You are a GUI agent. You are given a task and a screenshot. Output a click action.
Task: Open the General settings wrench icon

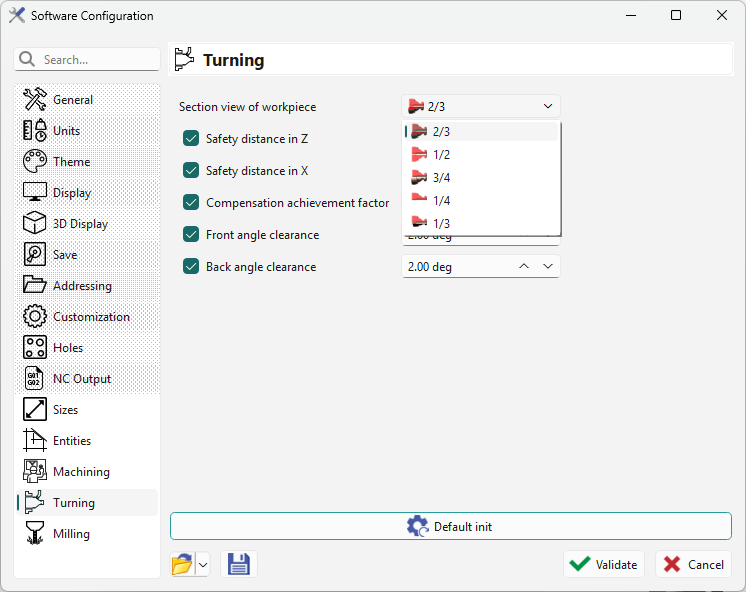[35, 100]
